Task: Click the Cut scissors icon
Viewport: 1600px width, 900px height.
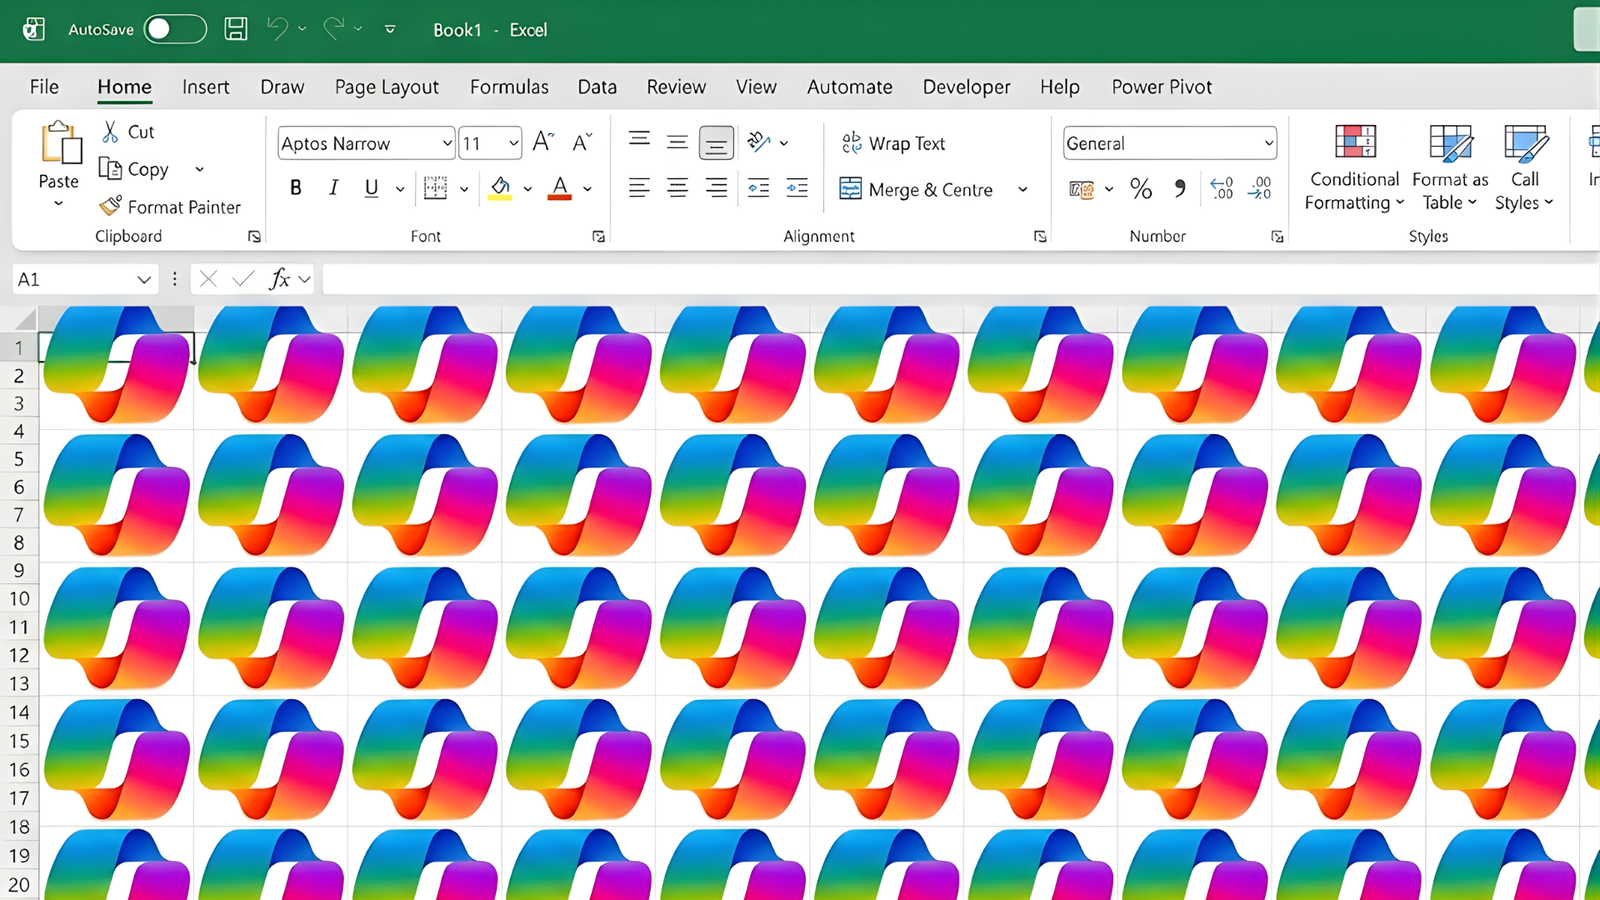Action: coord(111,131)
